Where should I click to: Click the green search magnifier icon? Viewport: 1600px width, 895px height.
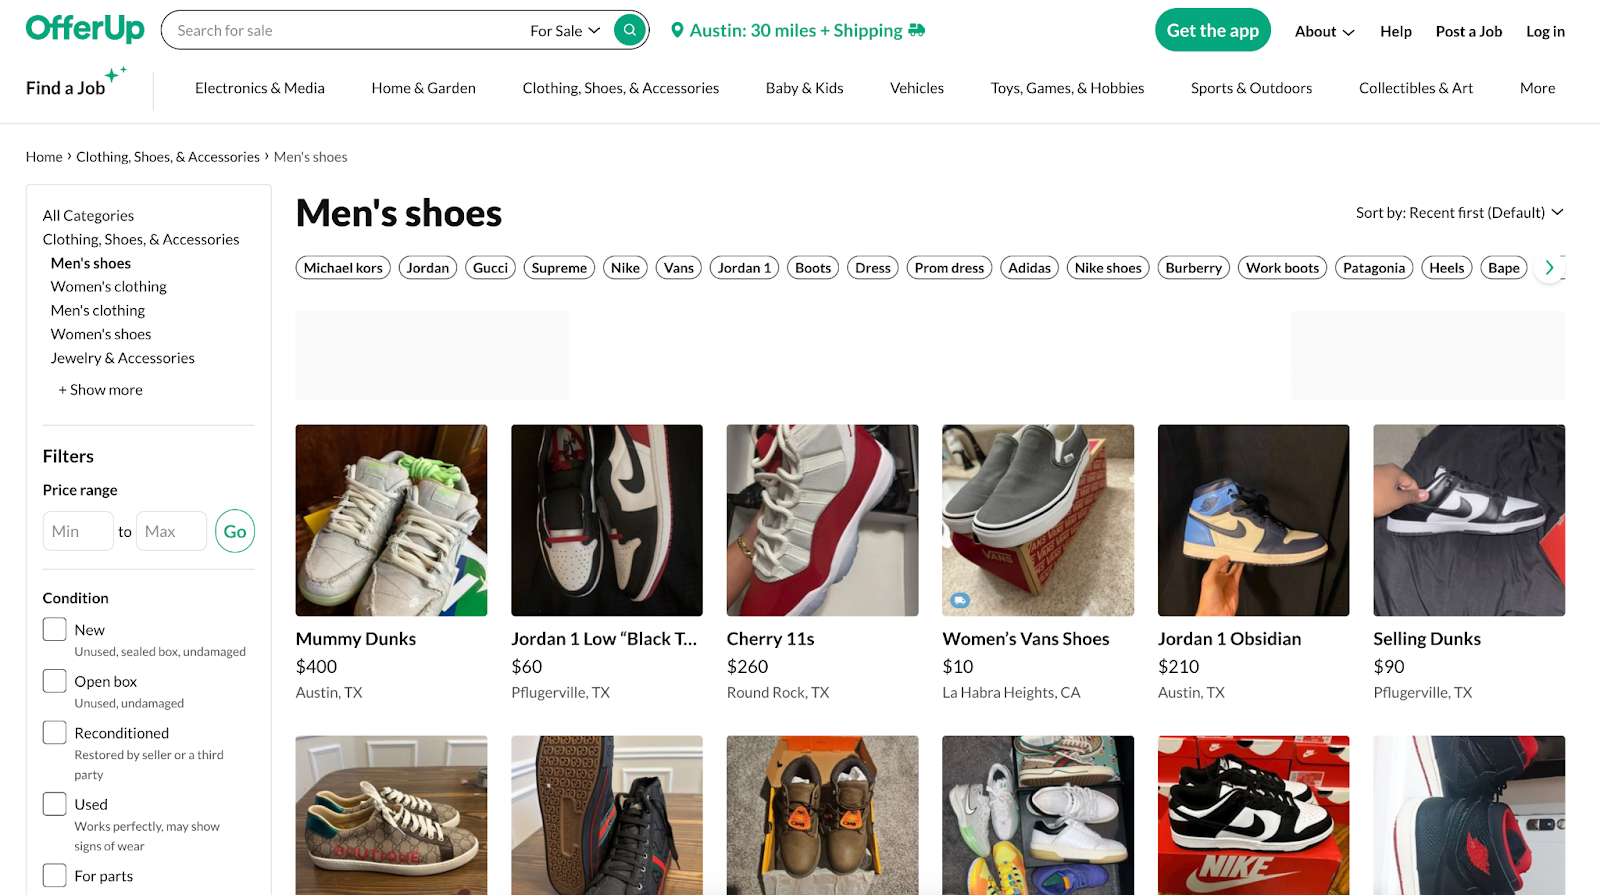pyautogui.click(x=629, y=30)
